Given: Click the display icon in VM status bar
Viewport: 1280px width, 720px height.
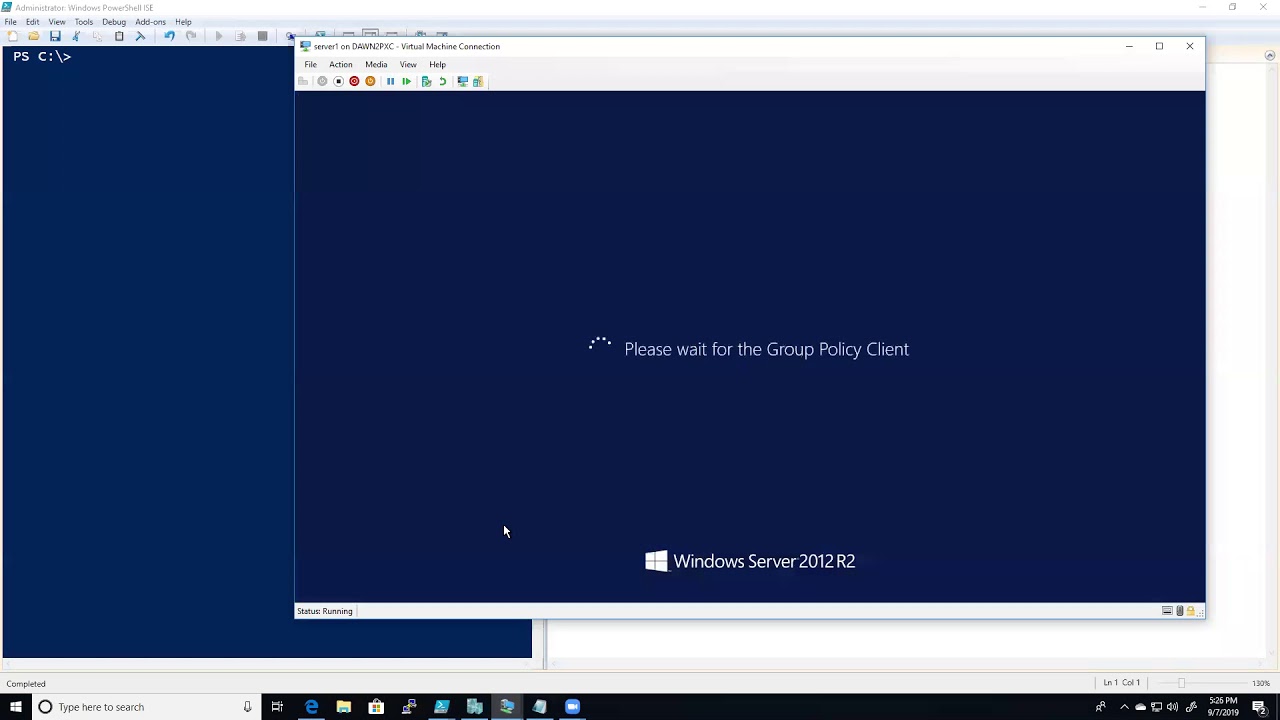Looking at the screenshot, I should (1167, 611).
